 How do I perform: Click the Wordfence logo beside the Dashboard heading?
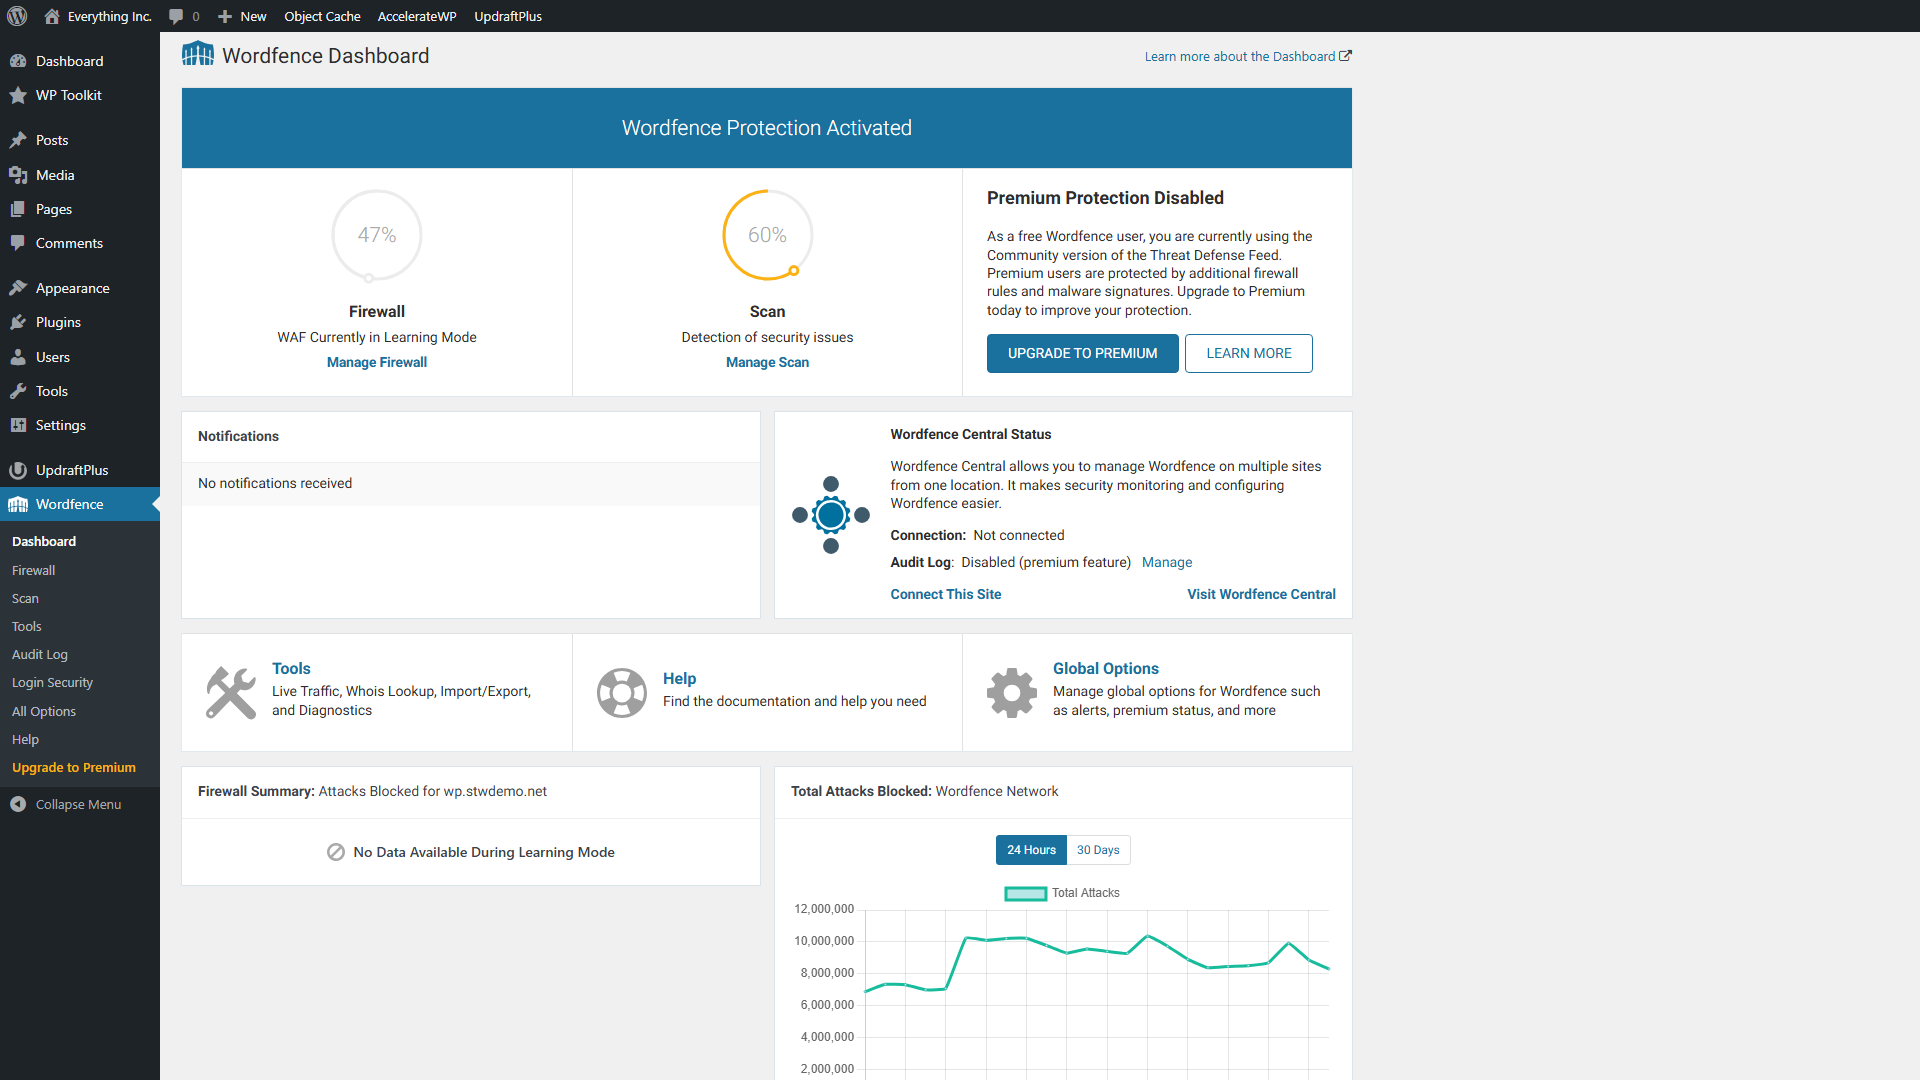tap(198, 54)
